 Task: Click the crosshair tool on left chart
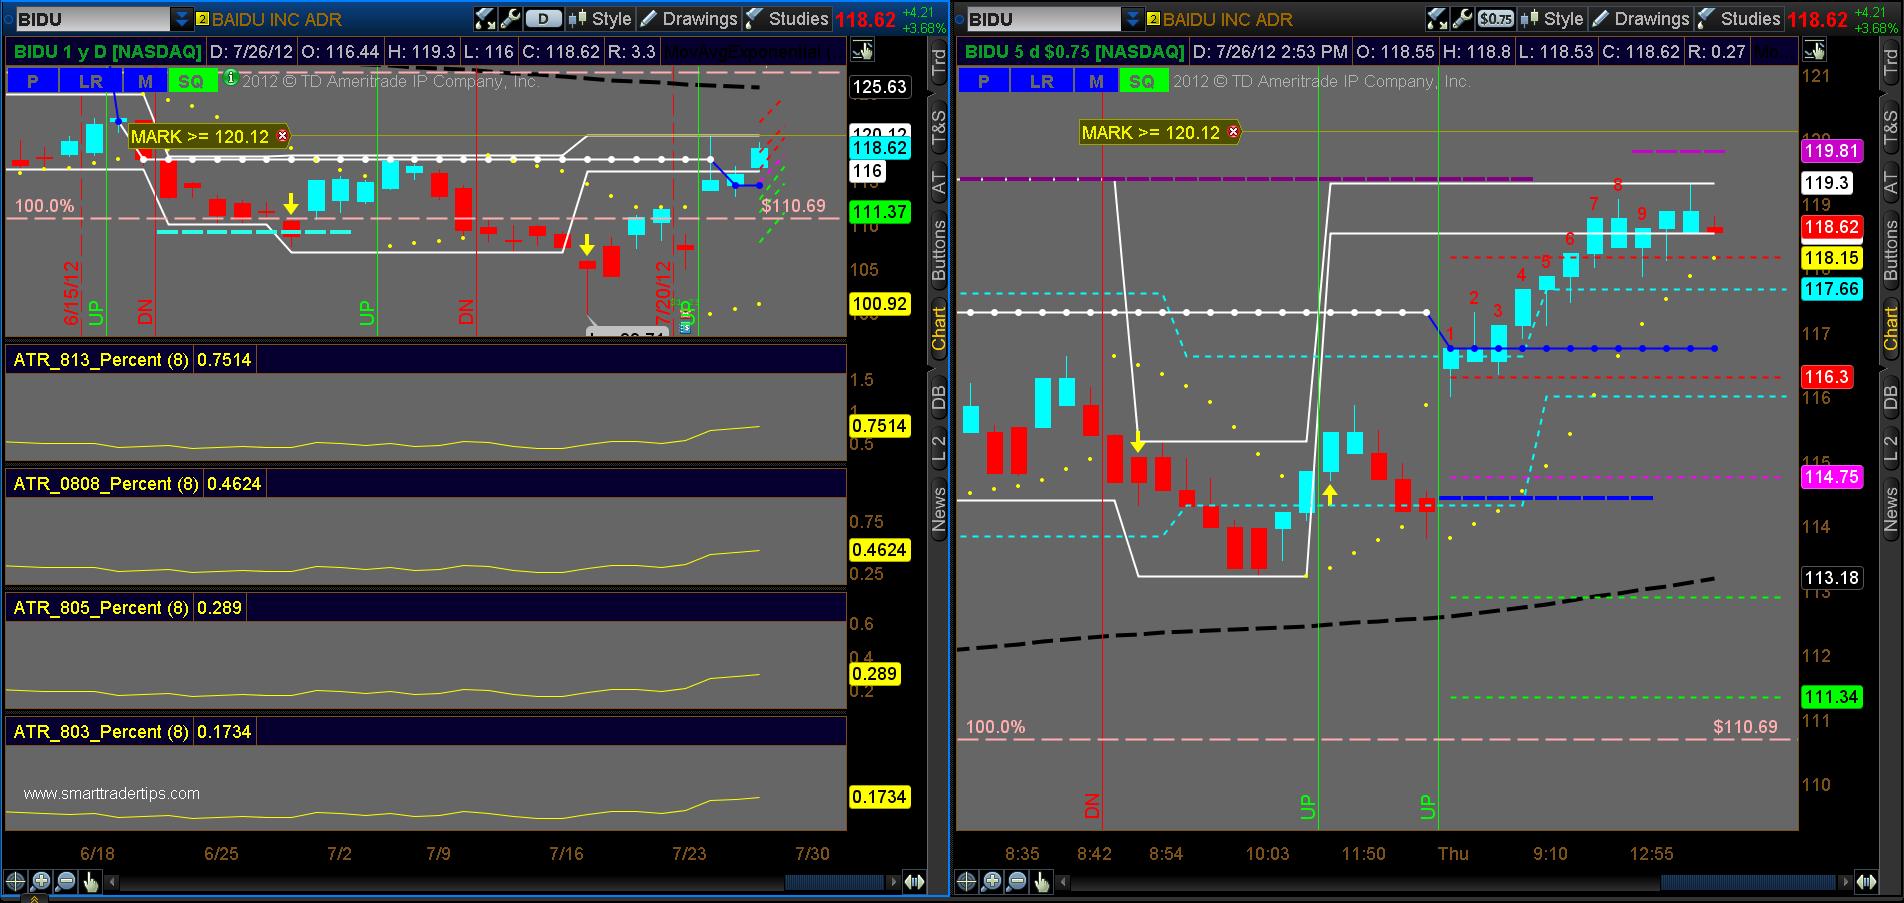click(x=15, y=881)
